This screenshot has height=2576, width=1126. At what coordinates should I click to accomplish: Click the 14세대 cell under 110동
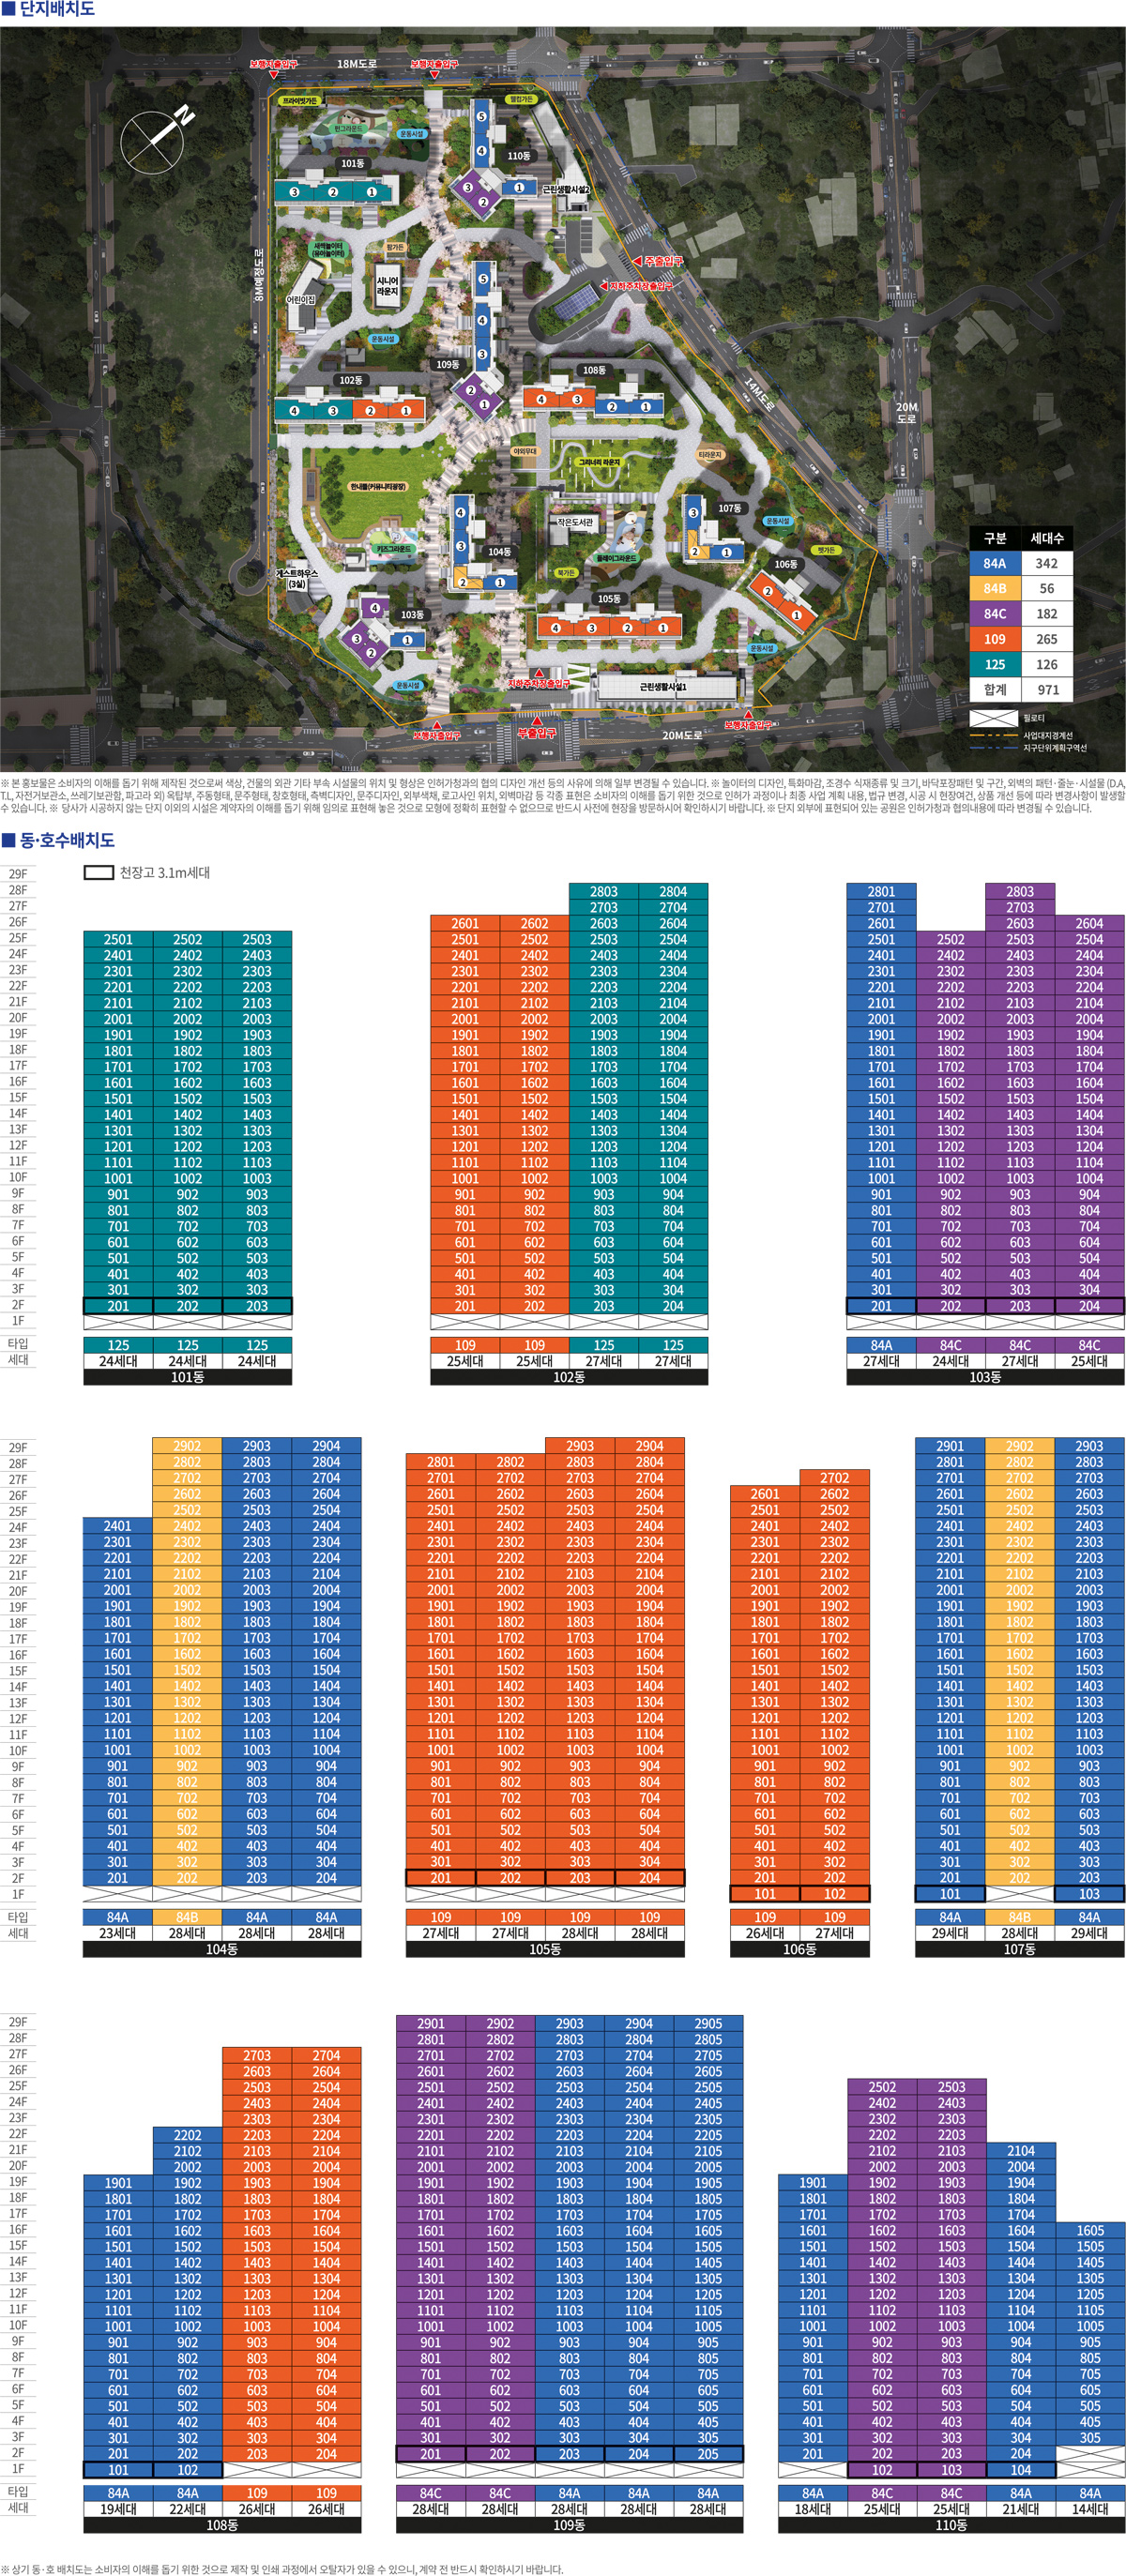(x=1090, y=2509)
